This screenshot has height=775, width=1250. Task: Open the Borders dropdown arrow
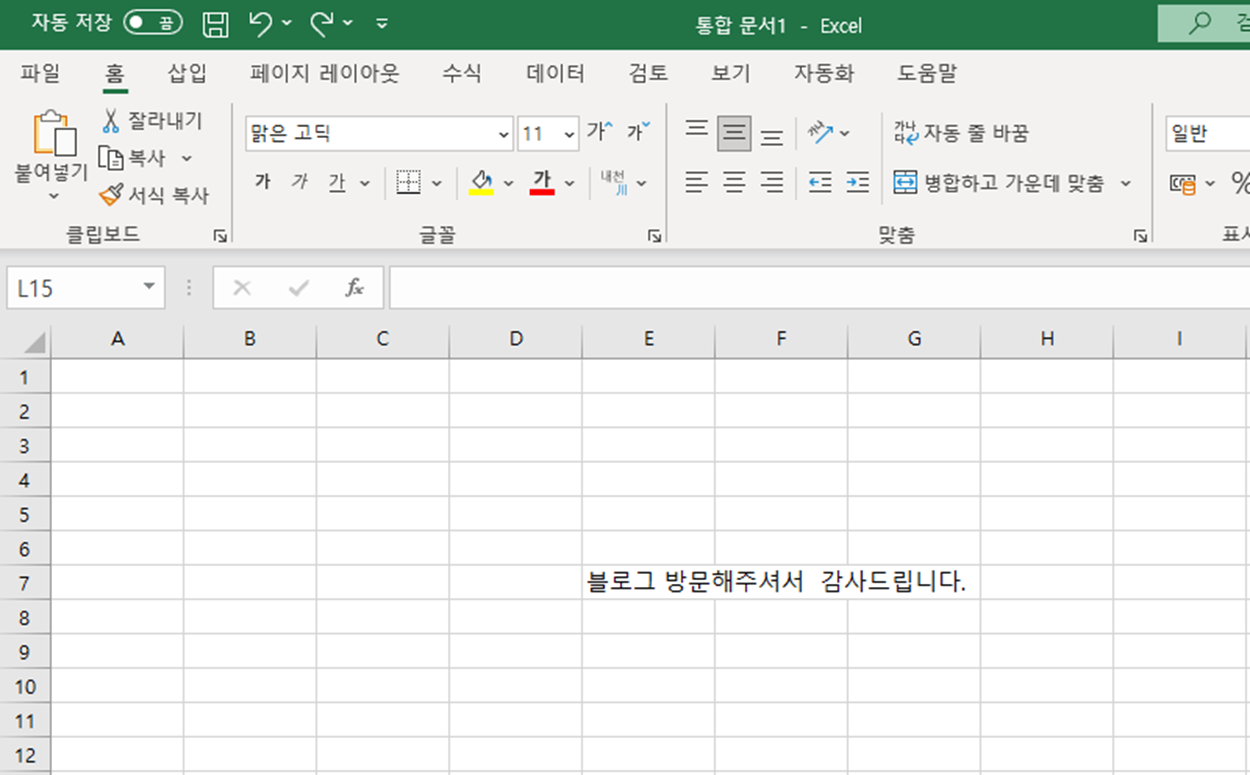(437, 183)
